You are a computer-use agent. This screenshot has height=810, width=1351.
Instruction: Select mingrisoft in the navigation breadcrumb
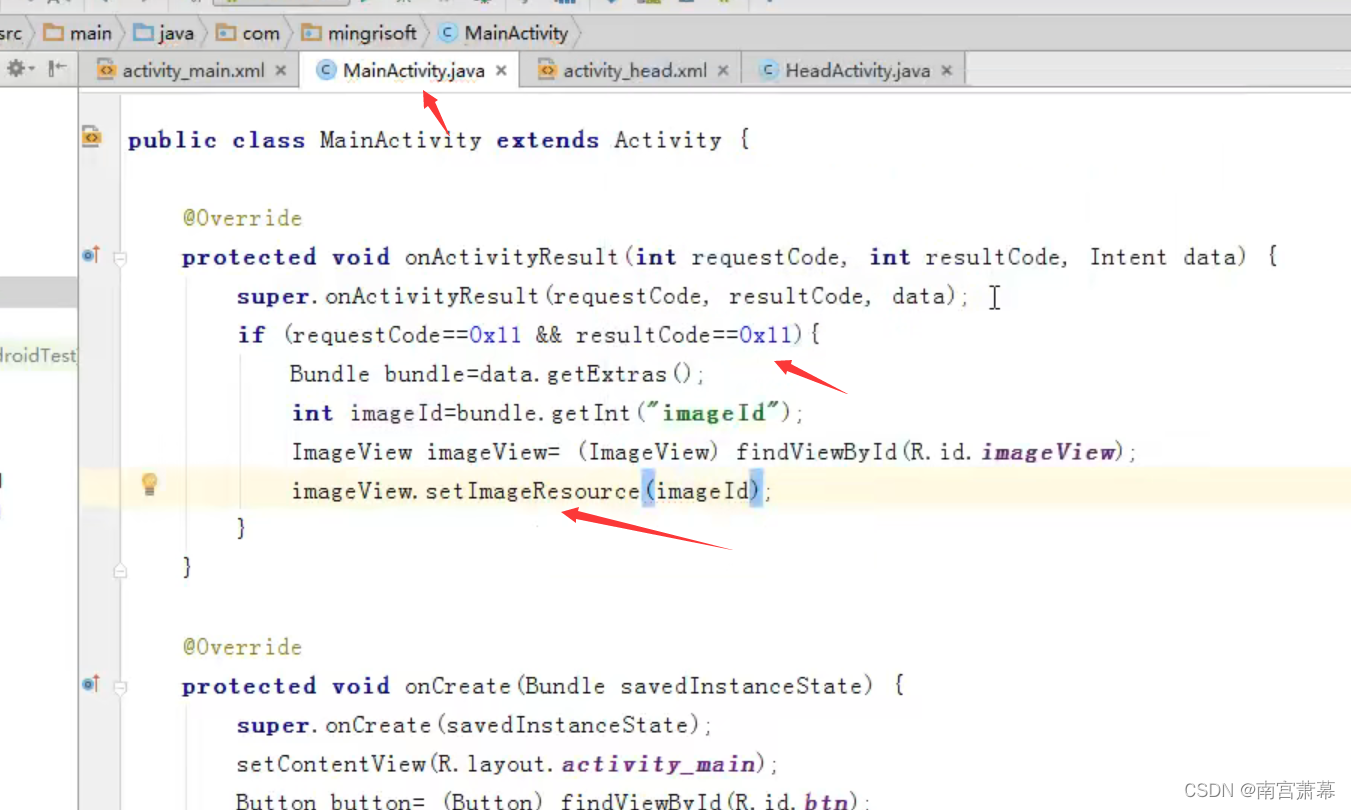(x=372, y=33)
